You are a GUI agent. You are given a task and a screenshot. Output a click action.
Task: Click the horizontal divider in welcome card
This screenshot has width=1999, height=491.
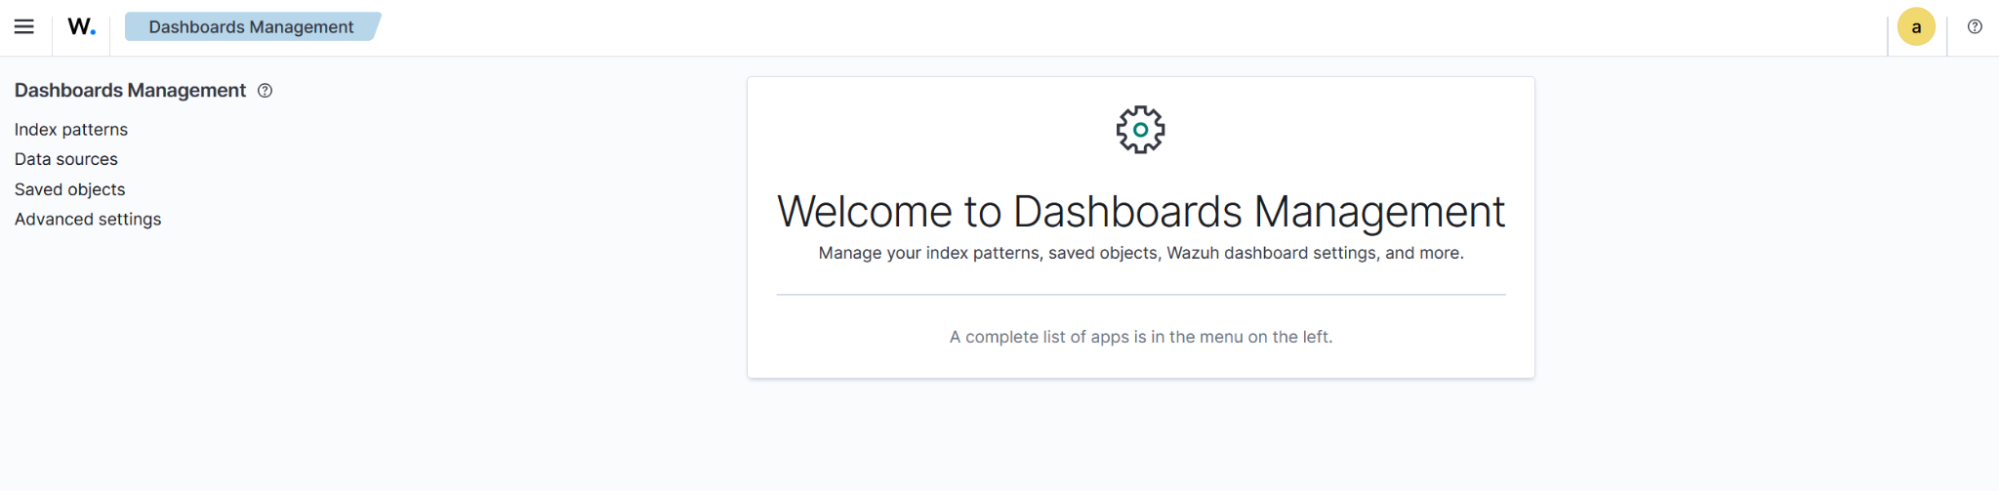(1140, 295)
